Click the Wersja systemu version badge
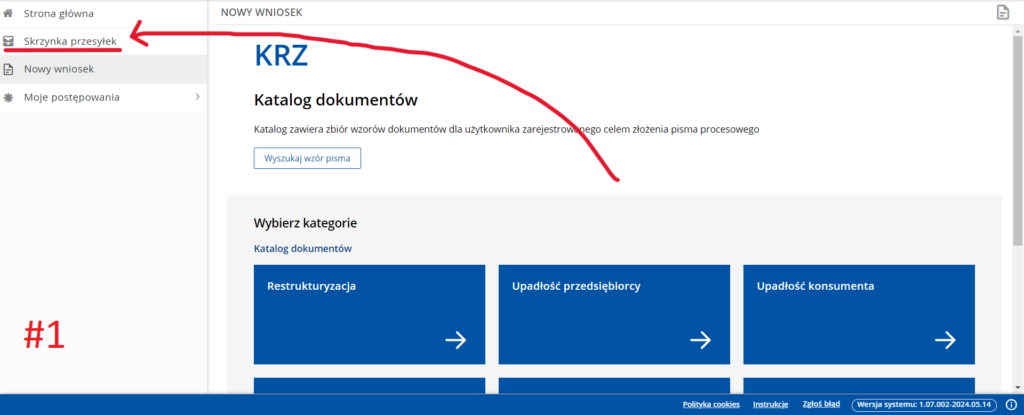This screenshot has height=415, width=1024. (926, 404)
